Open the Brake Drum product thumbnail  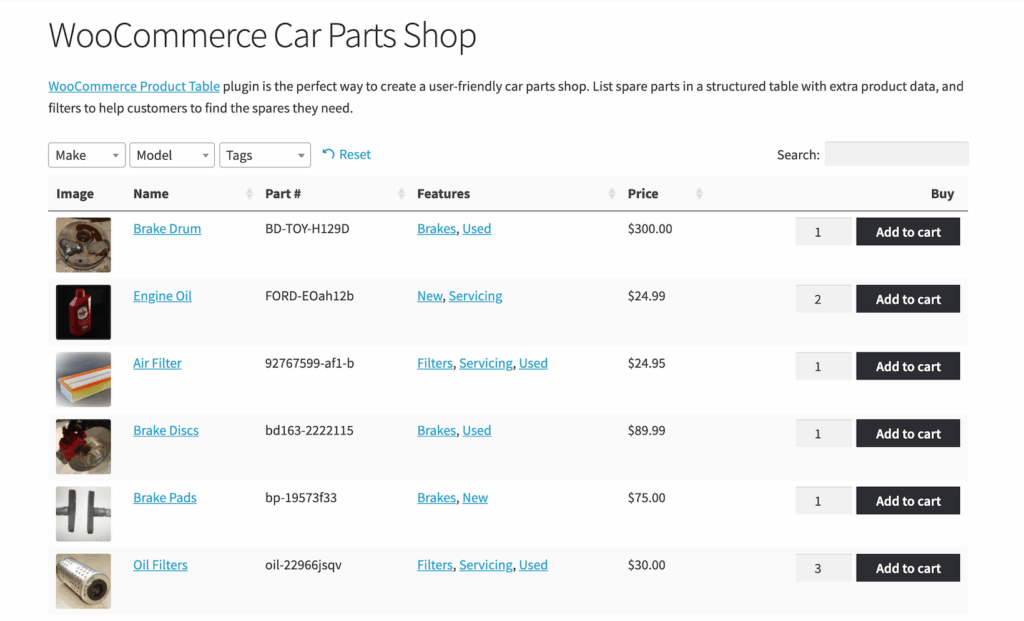point(84,245)
